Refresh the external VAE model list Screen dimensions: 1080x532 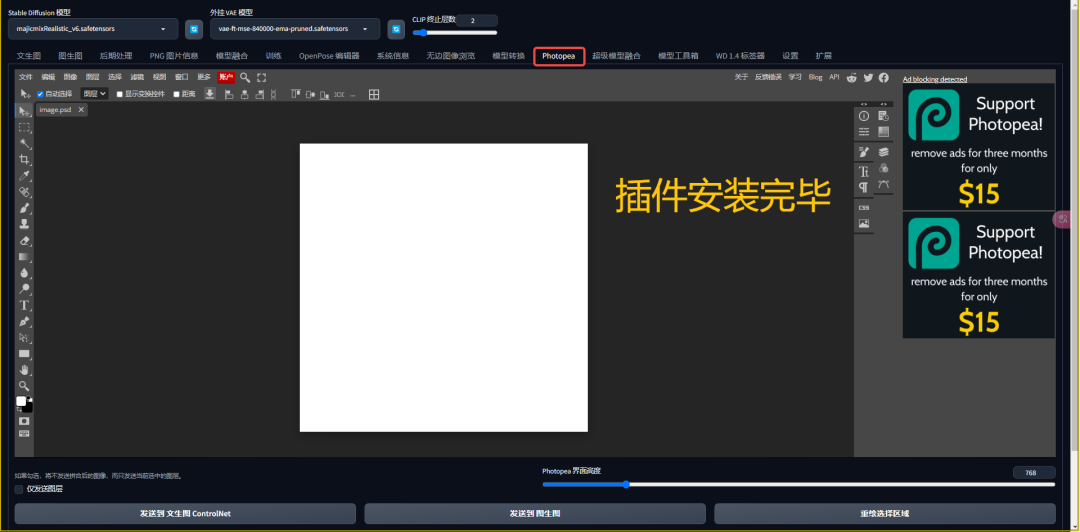click(x=396, y=29)
